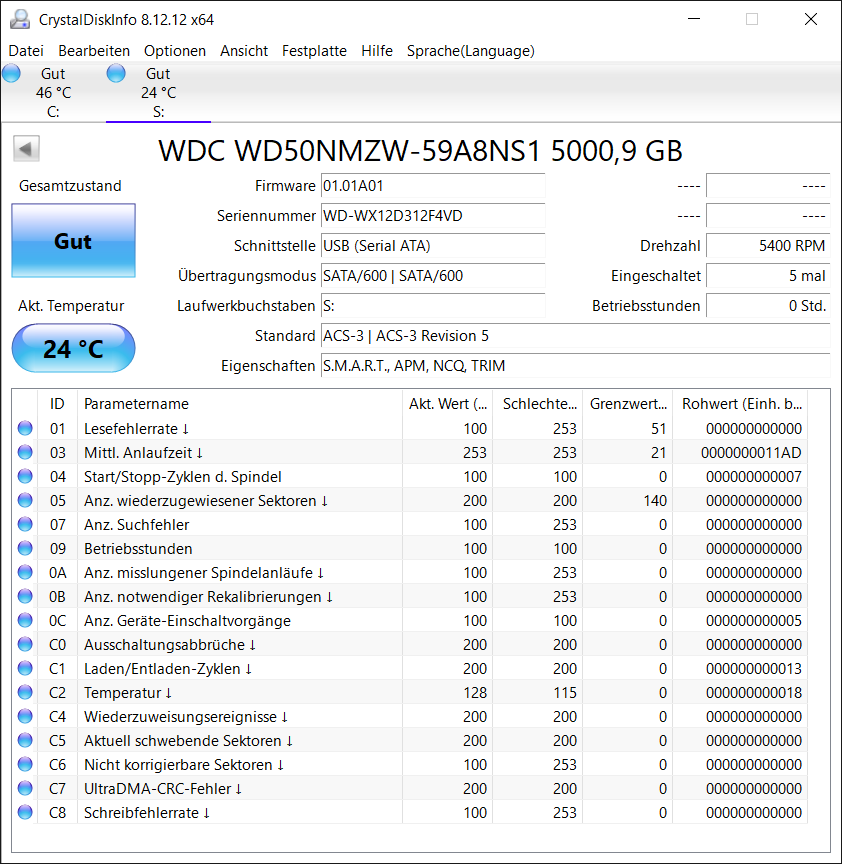Open the Ansicht menu
This screenshot has width=842, height=864.
(244, 51)
